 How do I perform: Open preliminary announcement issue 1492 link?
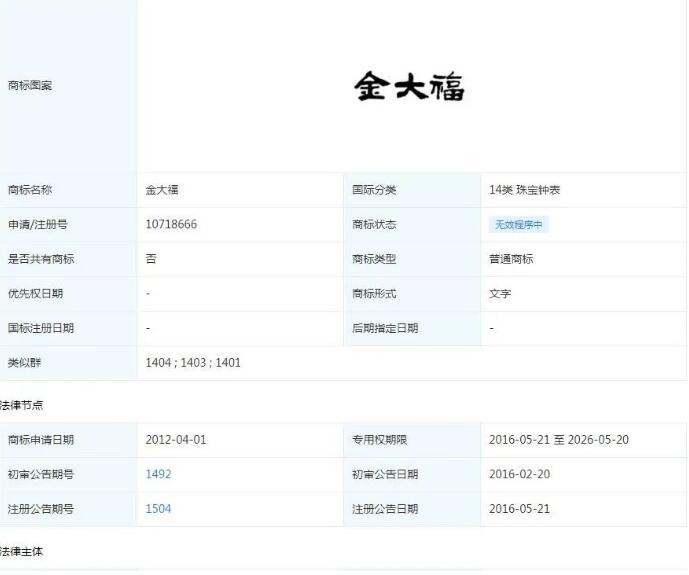[158, 474]
